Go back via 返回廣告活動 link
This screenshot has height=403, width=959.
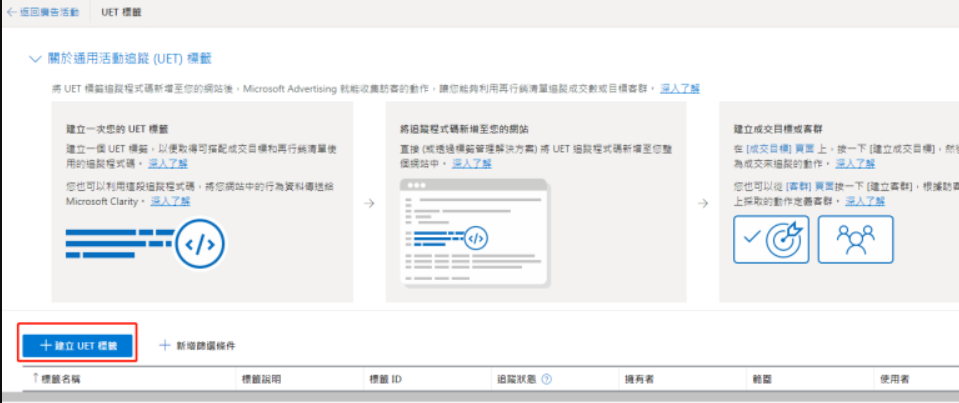43,12
